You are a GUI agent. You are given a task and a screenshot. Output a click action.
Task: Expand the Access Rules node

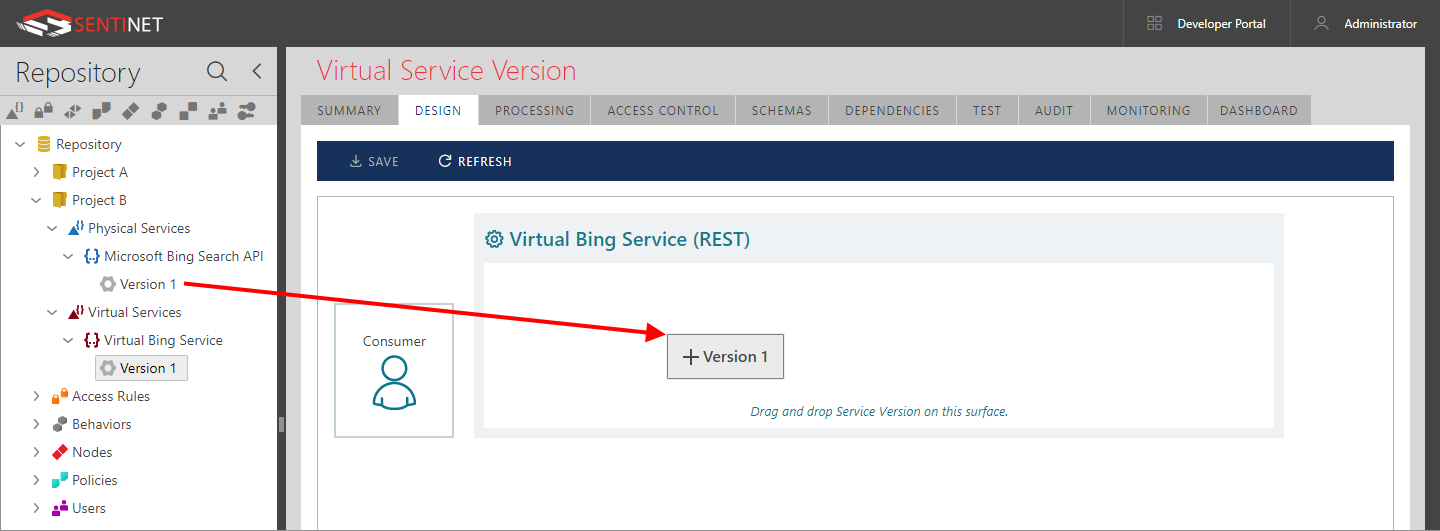click(x=37, y=396)
